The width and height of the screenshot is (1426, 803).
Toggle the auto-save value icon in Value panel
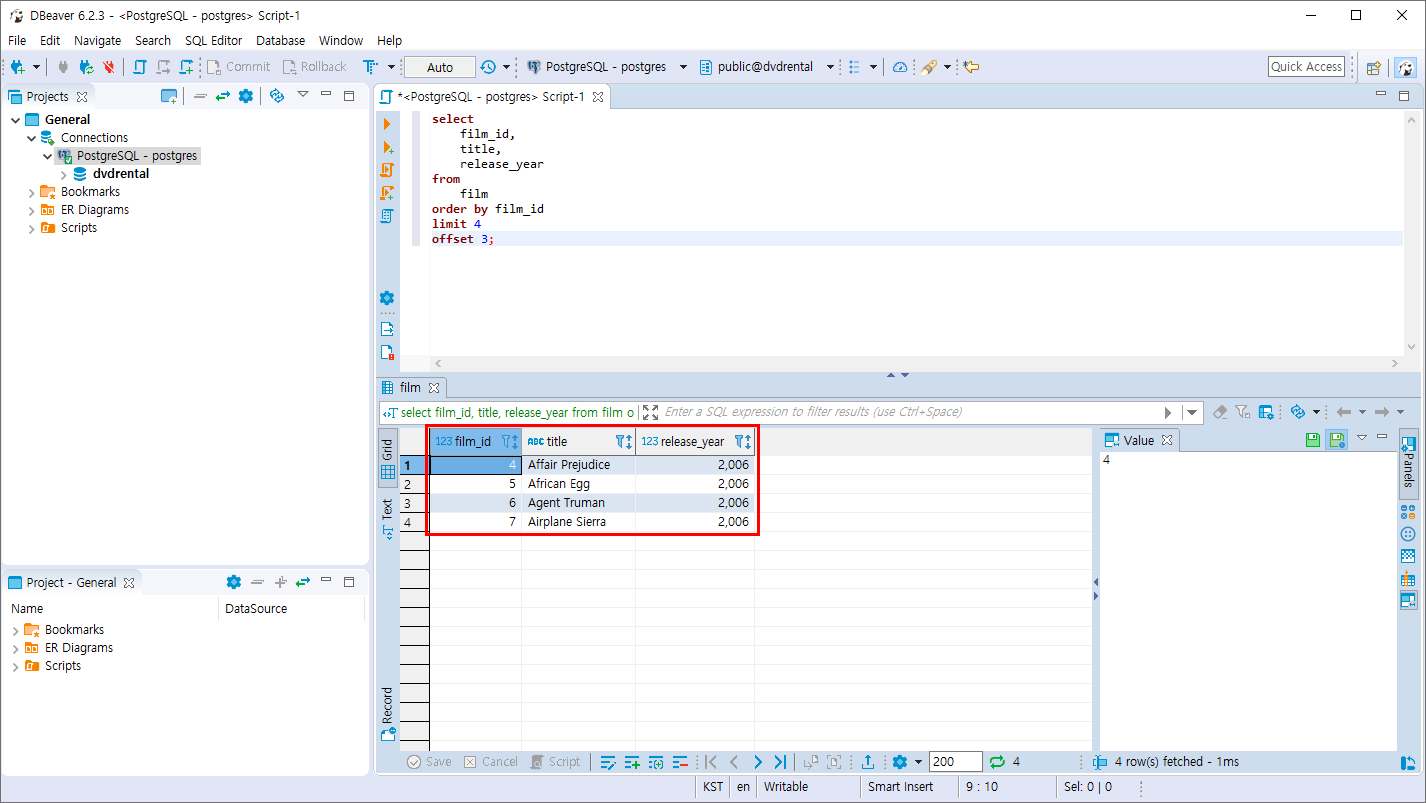[1336, 439]
